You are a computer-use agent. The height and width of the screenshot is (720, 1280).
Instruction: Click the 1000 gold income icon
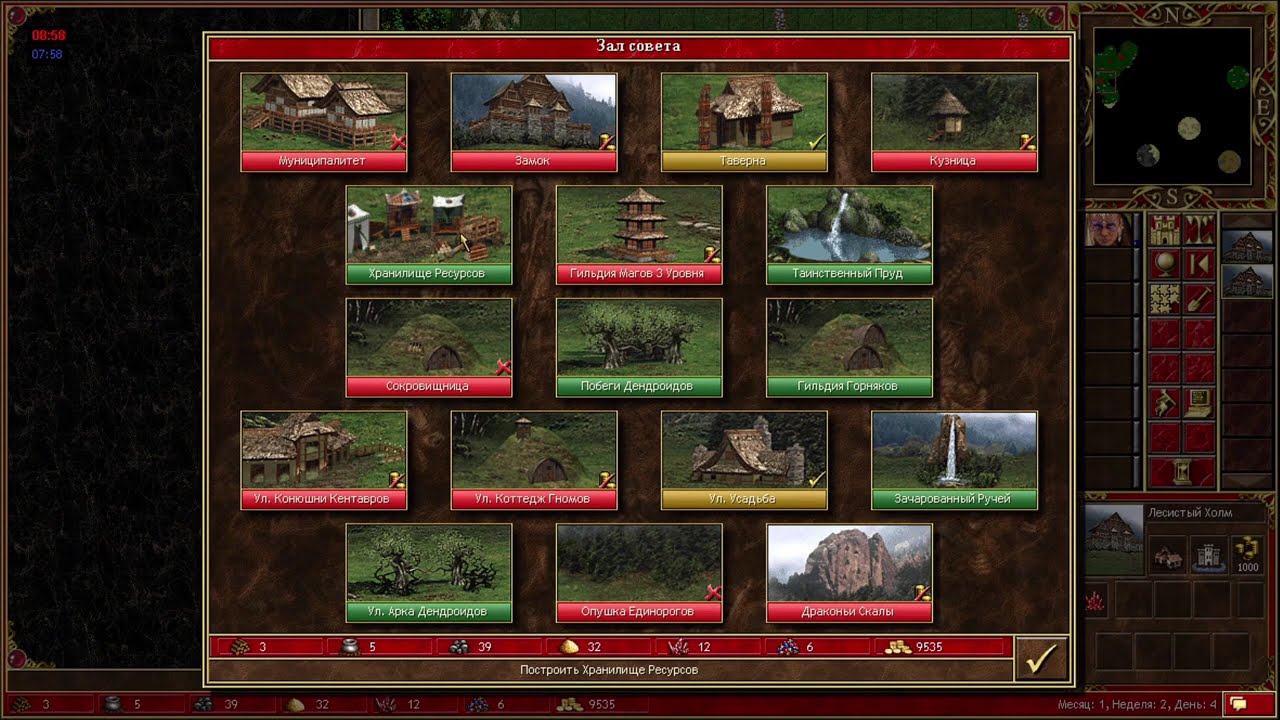(1248, 555)
